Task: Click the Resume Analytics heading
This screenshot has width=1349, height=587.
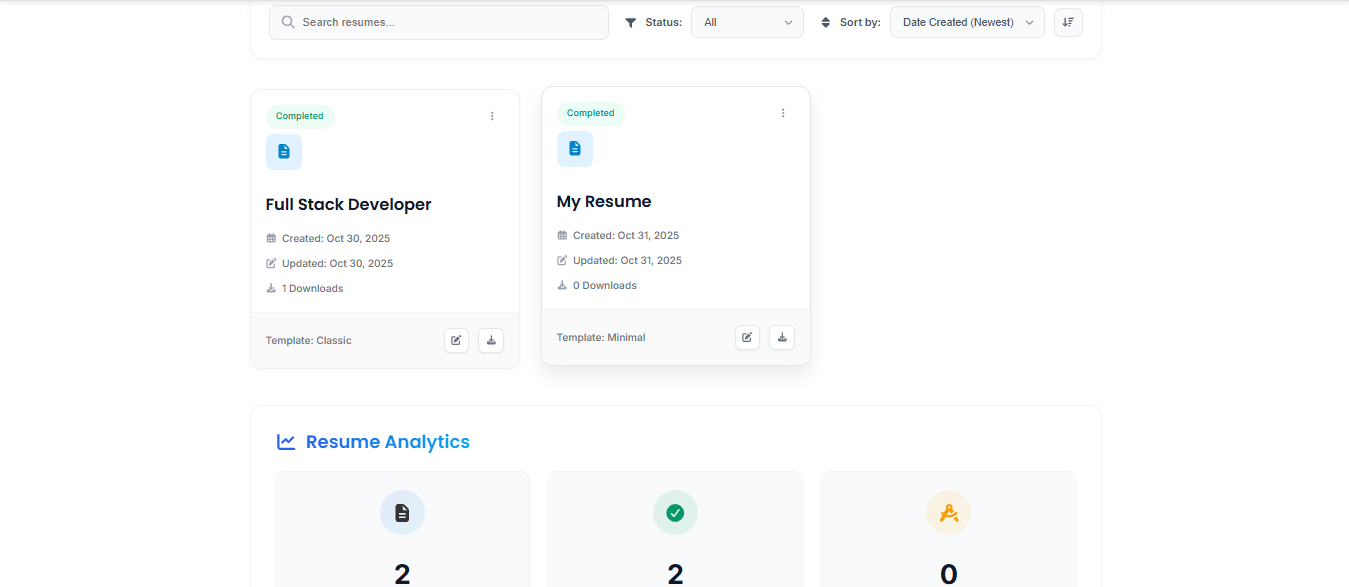Action: (388, 442)
